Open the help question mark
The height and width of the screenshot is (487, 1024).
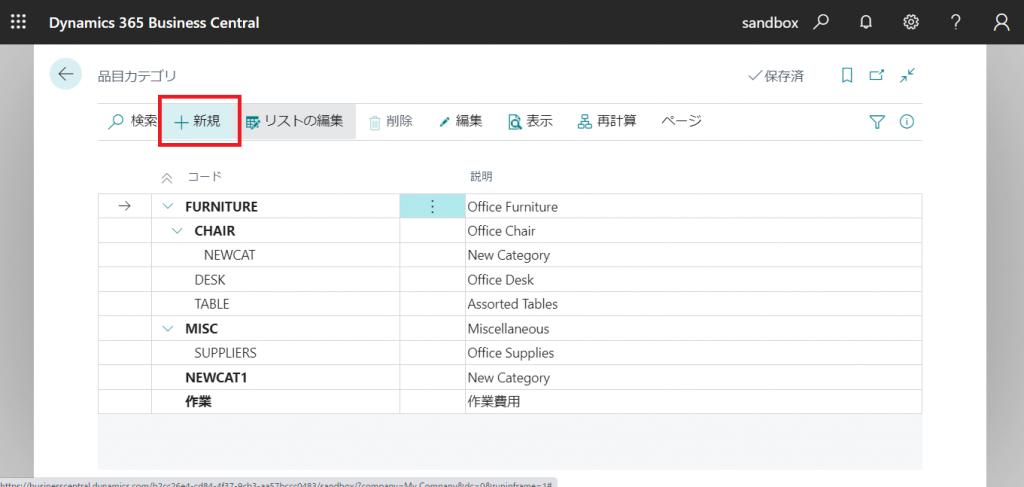(956, 22)
